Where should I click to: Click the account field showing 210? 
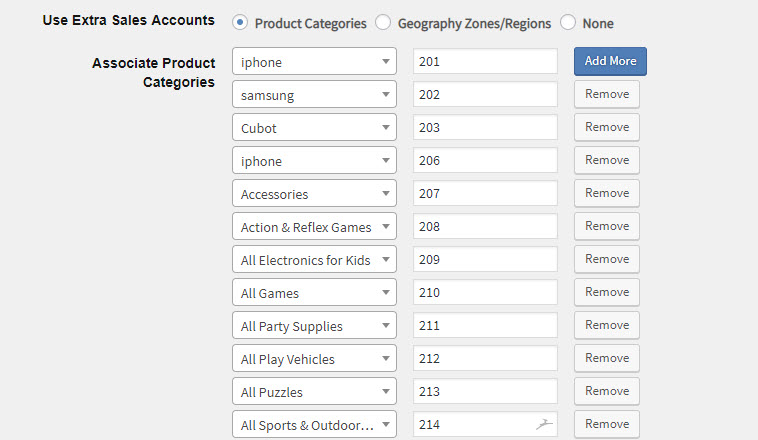click(x=485, y=293)
